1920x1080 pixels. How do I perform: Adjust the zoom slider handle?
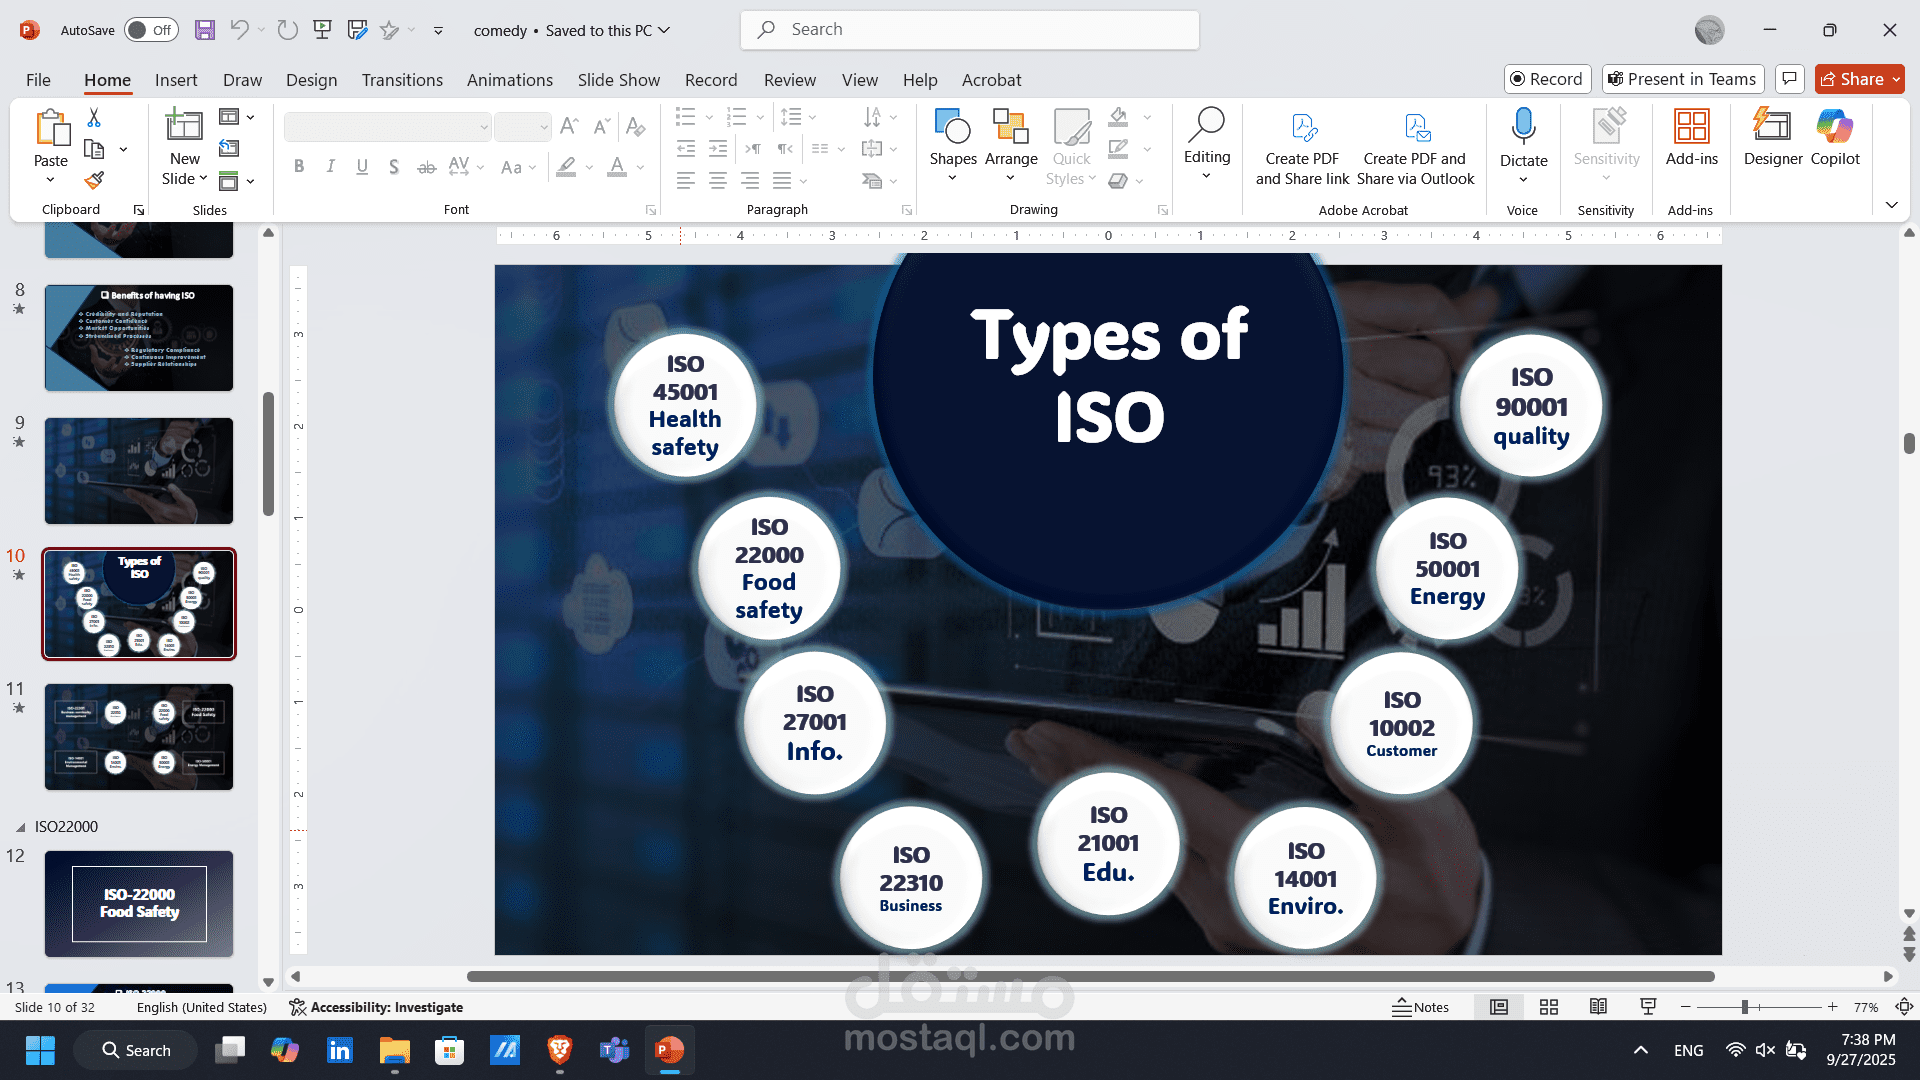coord(1744,1007)
